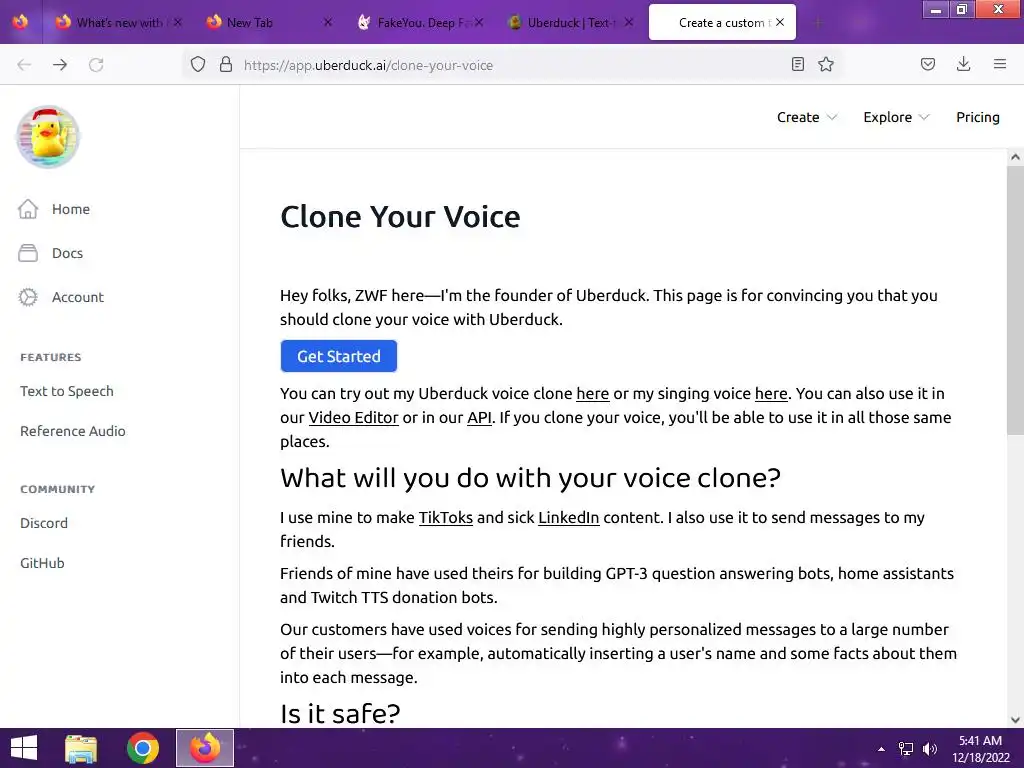The image size is (1024, 768).
Task: Open the API link
Action: [x=479, y=417]
